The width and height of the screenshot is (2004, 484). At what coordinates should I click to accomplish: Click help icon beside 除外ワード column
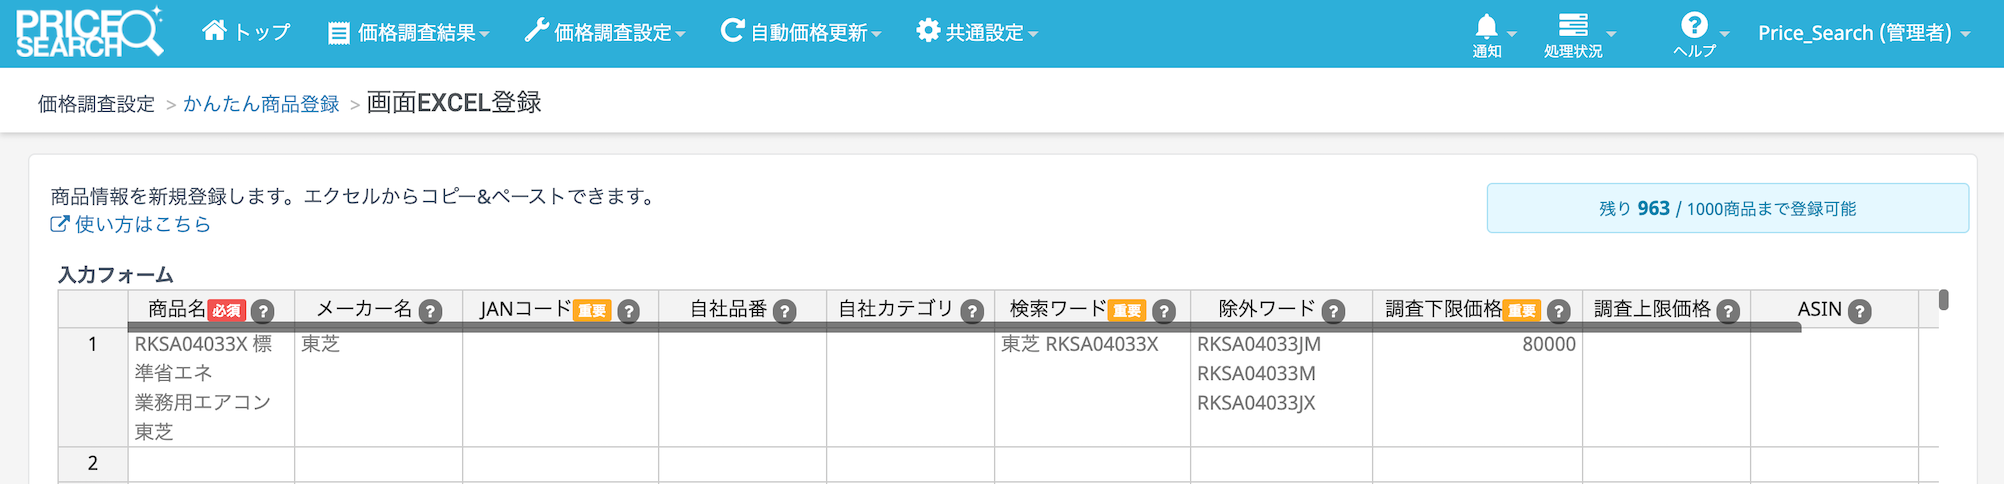point(1333,311)
